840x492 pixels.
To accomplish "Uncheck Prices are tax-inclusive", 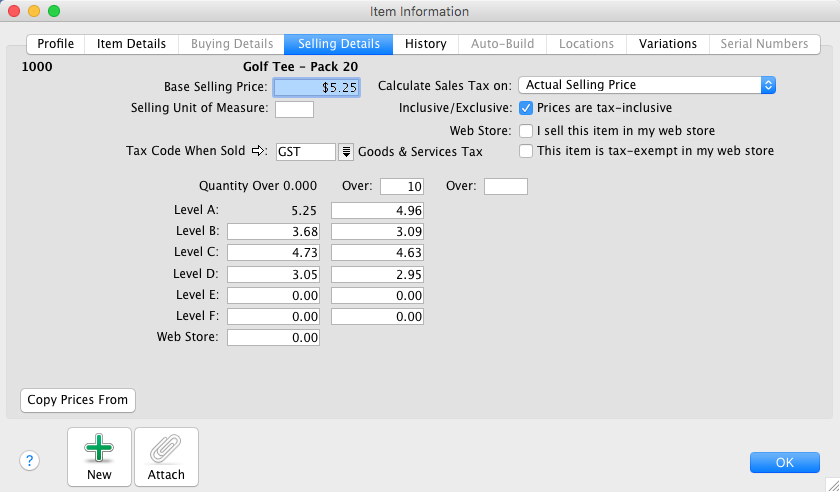I will pos(526,108).
